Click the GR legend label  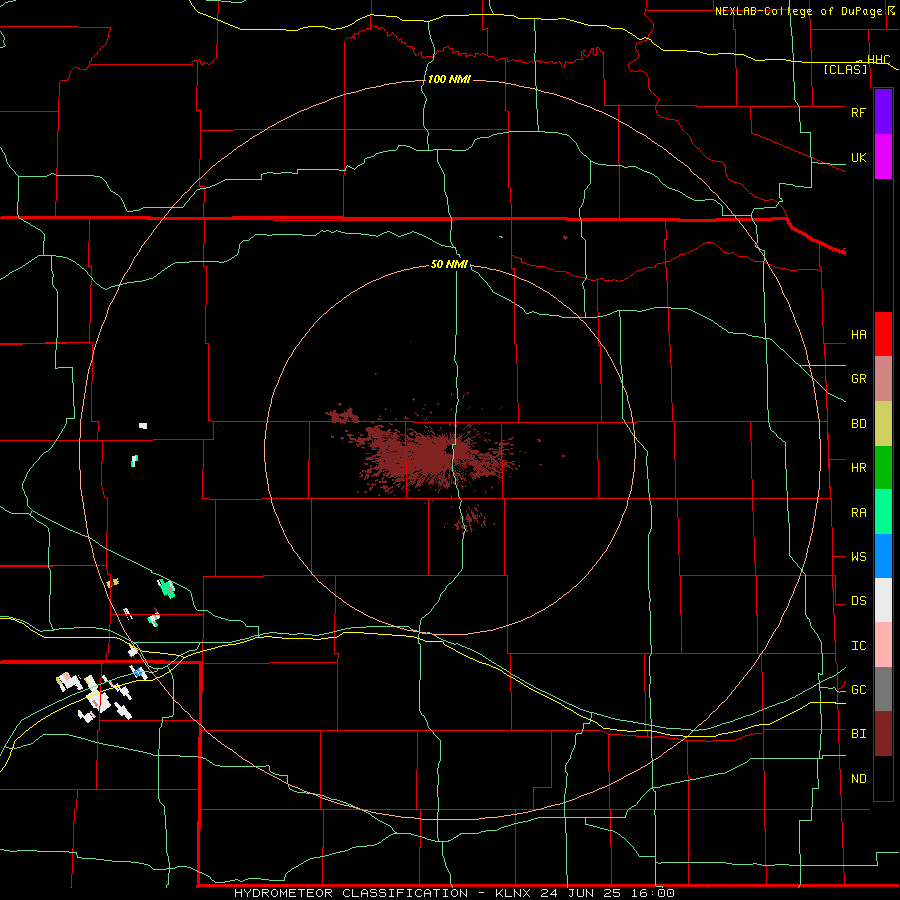coord(858,379)
